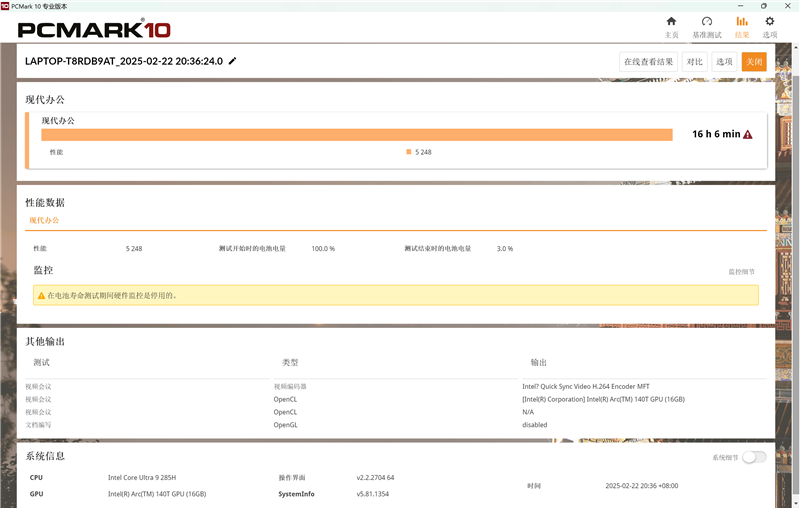
Task: Click the 对比 compare button
Action: point(694,62)
